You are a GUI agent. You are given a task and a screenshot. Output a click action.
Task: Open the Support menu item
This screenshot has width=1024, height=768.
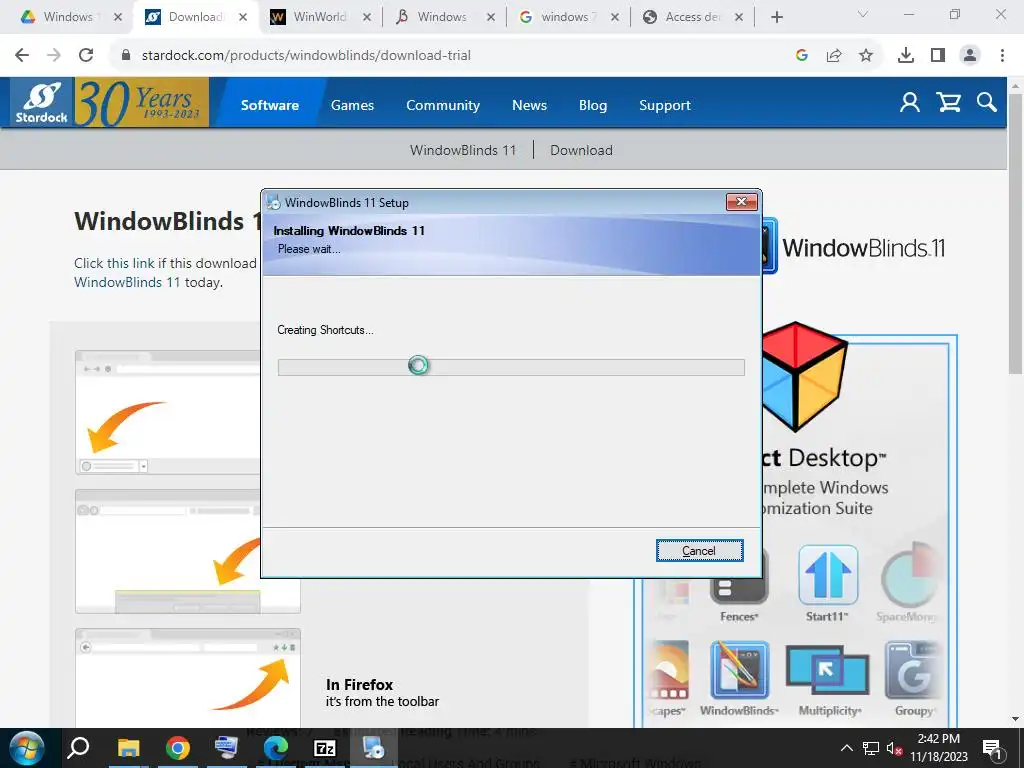664,105
